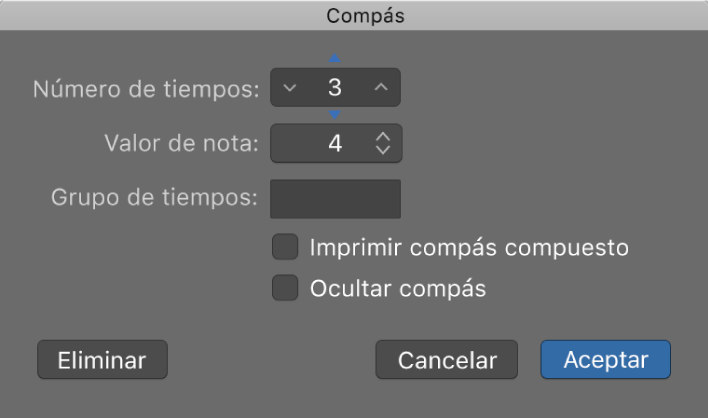Viewport: 708px width, 418px height.
Task: Click the increase chevron for Número de tiempos
Action: point(380,88)
